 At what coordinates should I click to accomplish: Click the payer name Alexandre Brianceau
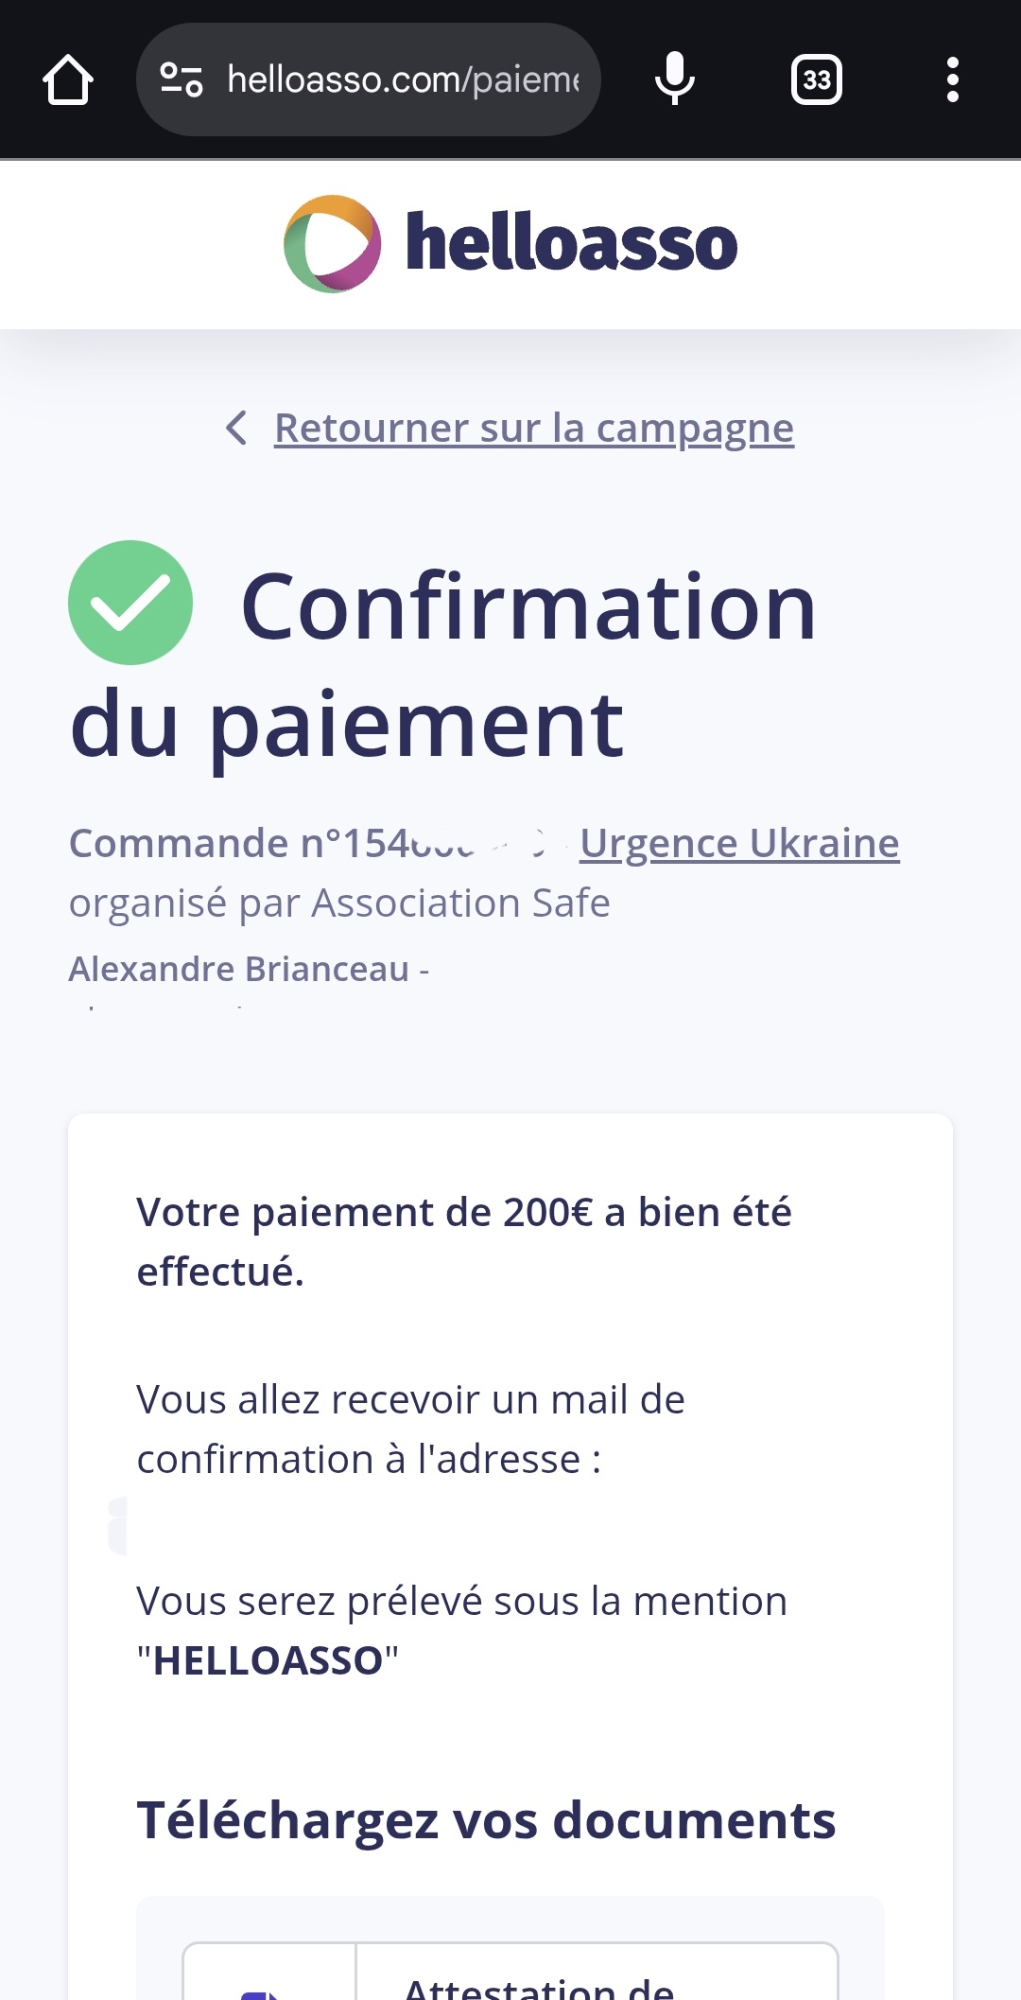pos(239,969)
